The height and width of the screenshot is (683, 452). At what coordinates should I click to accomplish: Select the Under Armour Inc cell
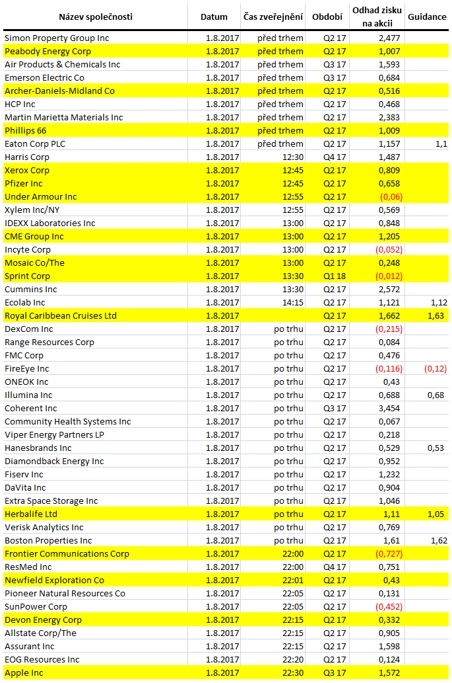click(x=40, y=197)
